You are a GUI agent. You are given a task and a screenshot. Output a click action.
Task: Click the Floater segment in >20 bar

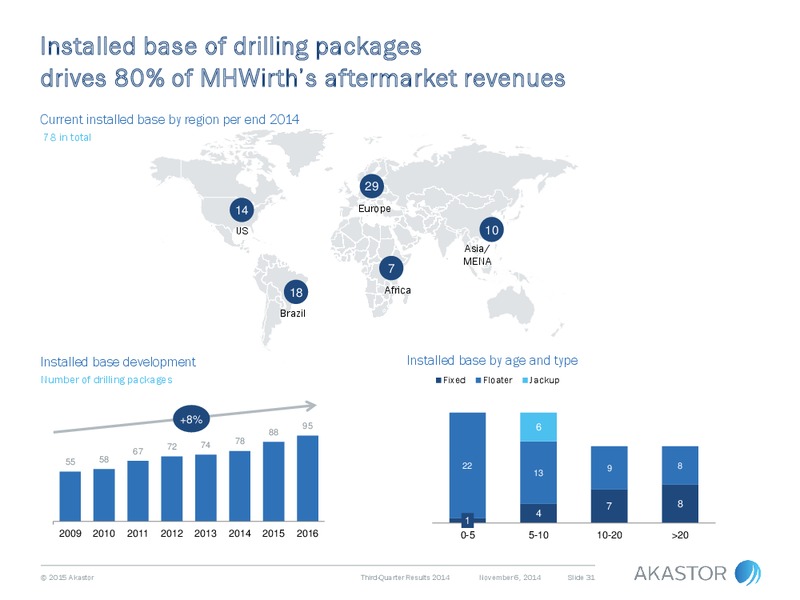[x=680, y=465]
